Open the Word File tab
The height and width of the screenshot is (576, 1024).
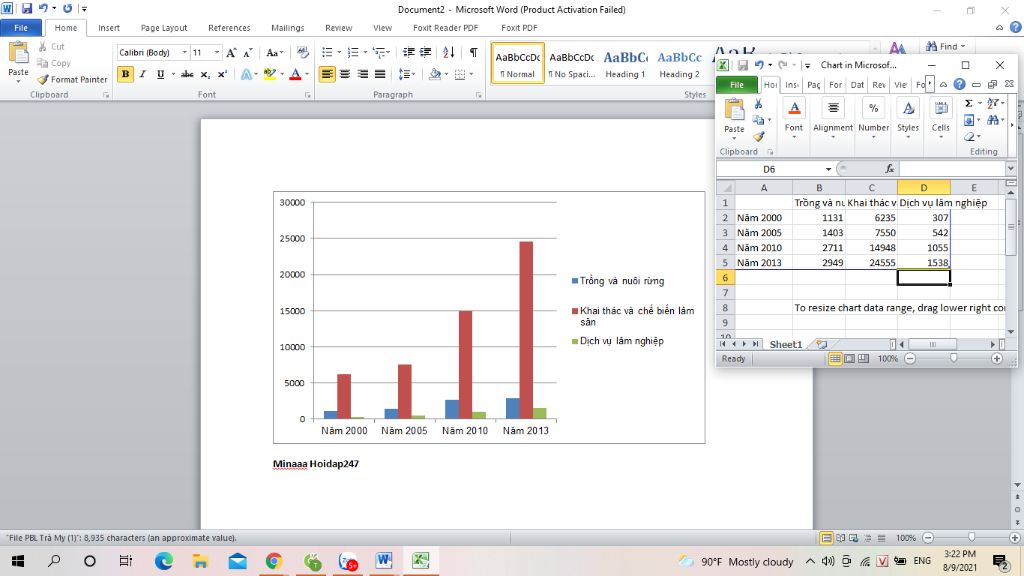21,27
